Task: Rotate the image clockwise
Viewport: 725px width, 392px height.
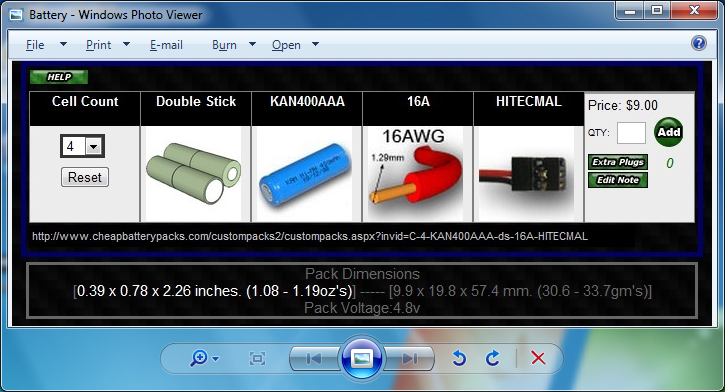Action: click(492, 358)
